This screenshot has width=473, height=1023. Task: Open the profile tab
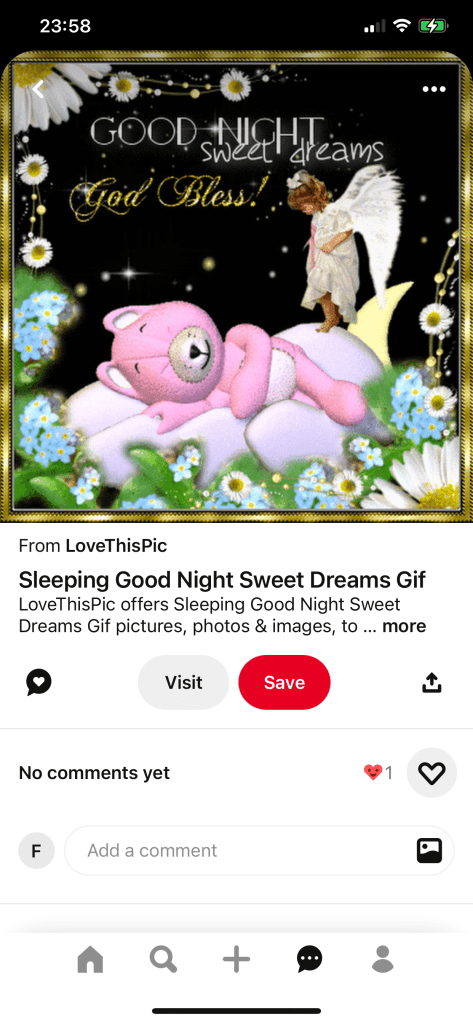click(x=383, y=960)
